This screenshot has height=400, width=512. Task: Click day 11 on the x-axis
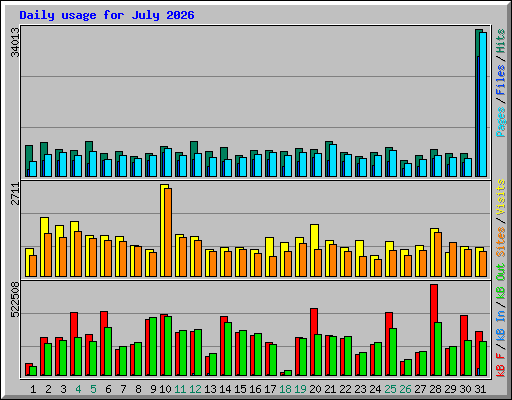tap(180, 389)
